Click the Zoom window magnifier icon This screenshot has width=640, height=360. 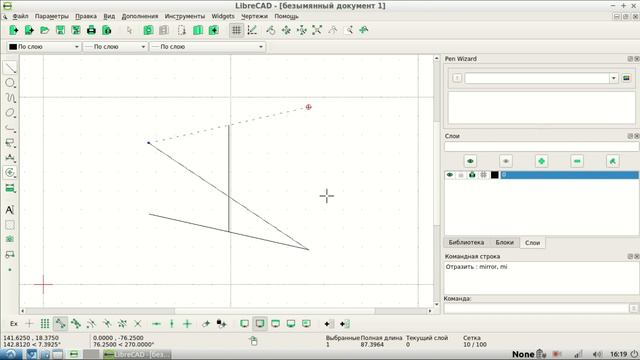click(x=349, y=30)
